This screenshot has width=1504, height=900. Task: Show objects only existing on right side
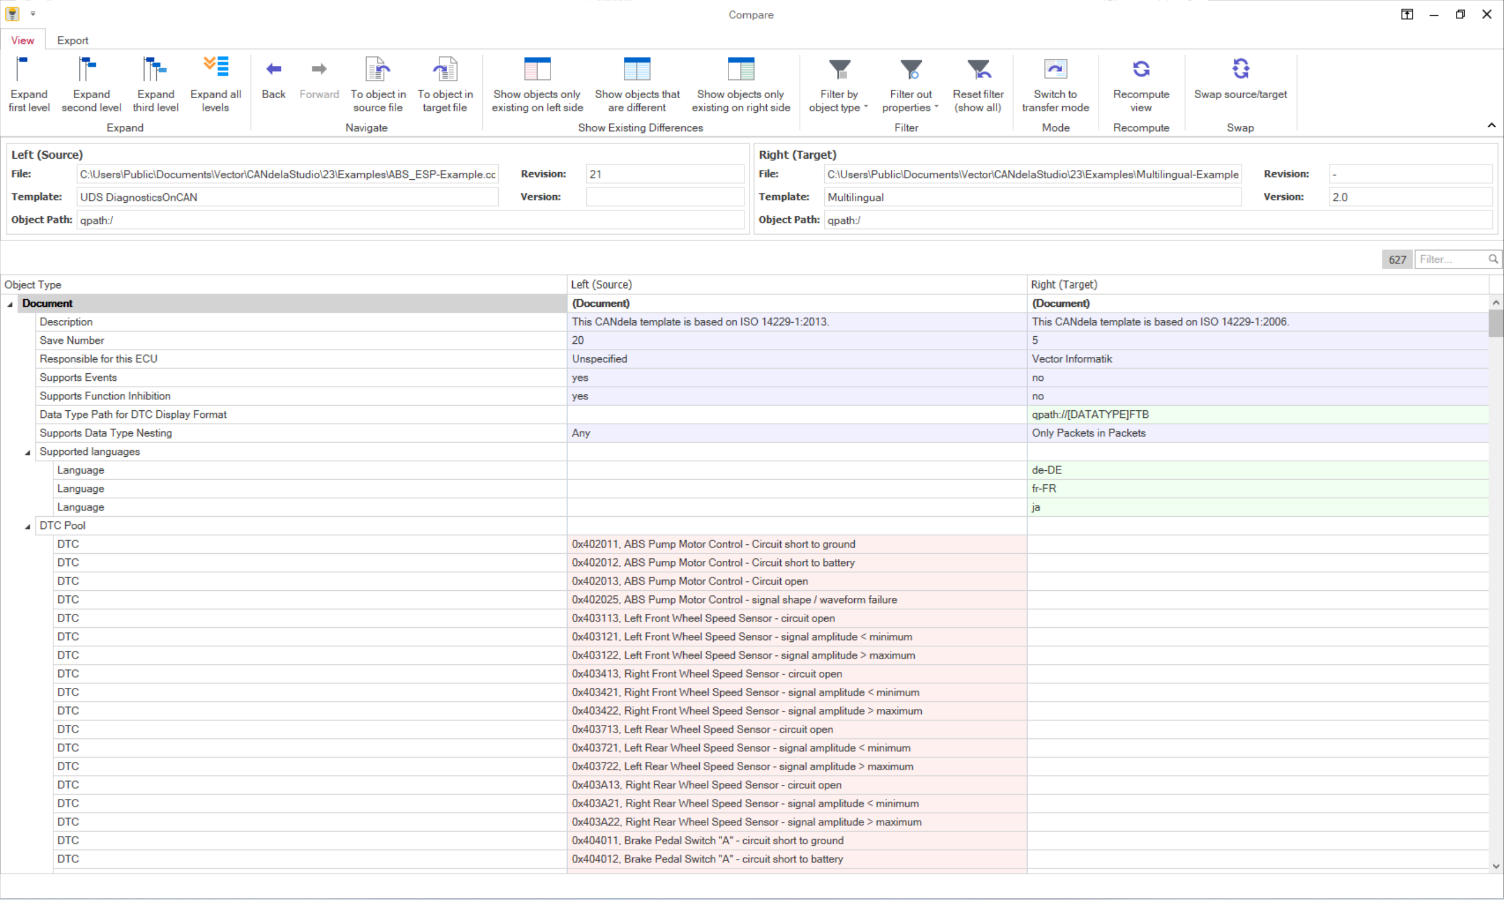coord(741,85)
